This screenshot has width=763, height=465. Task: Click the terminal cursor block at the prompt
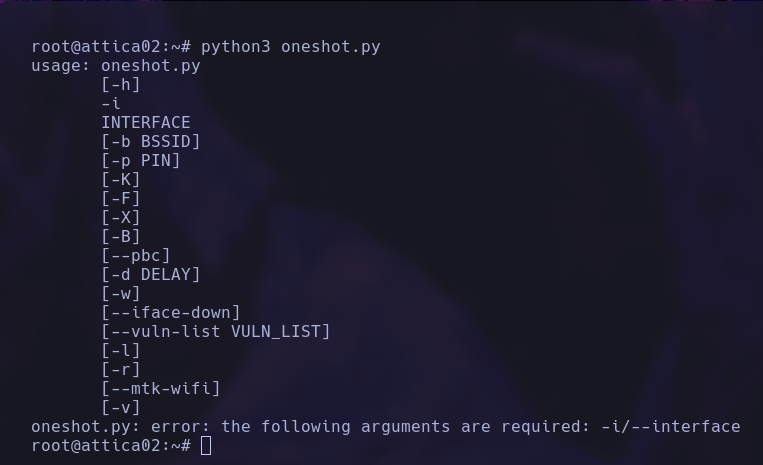click(x=206, y=446)
